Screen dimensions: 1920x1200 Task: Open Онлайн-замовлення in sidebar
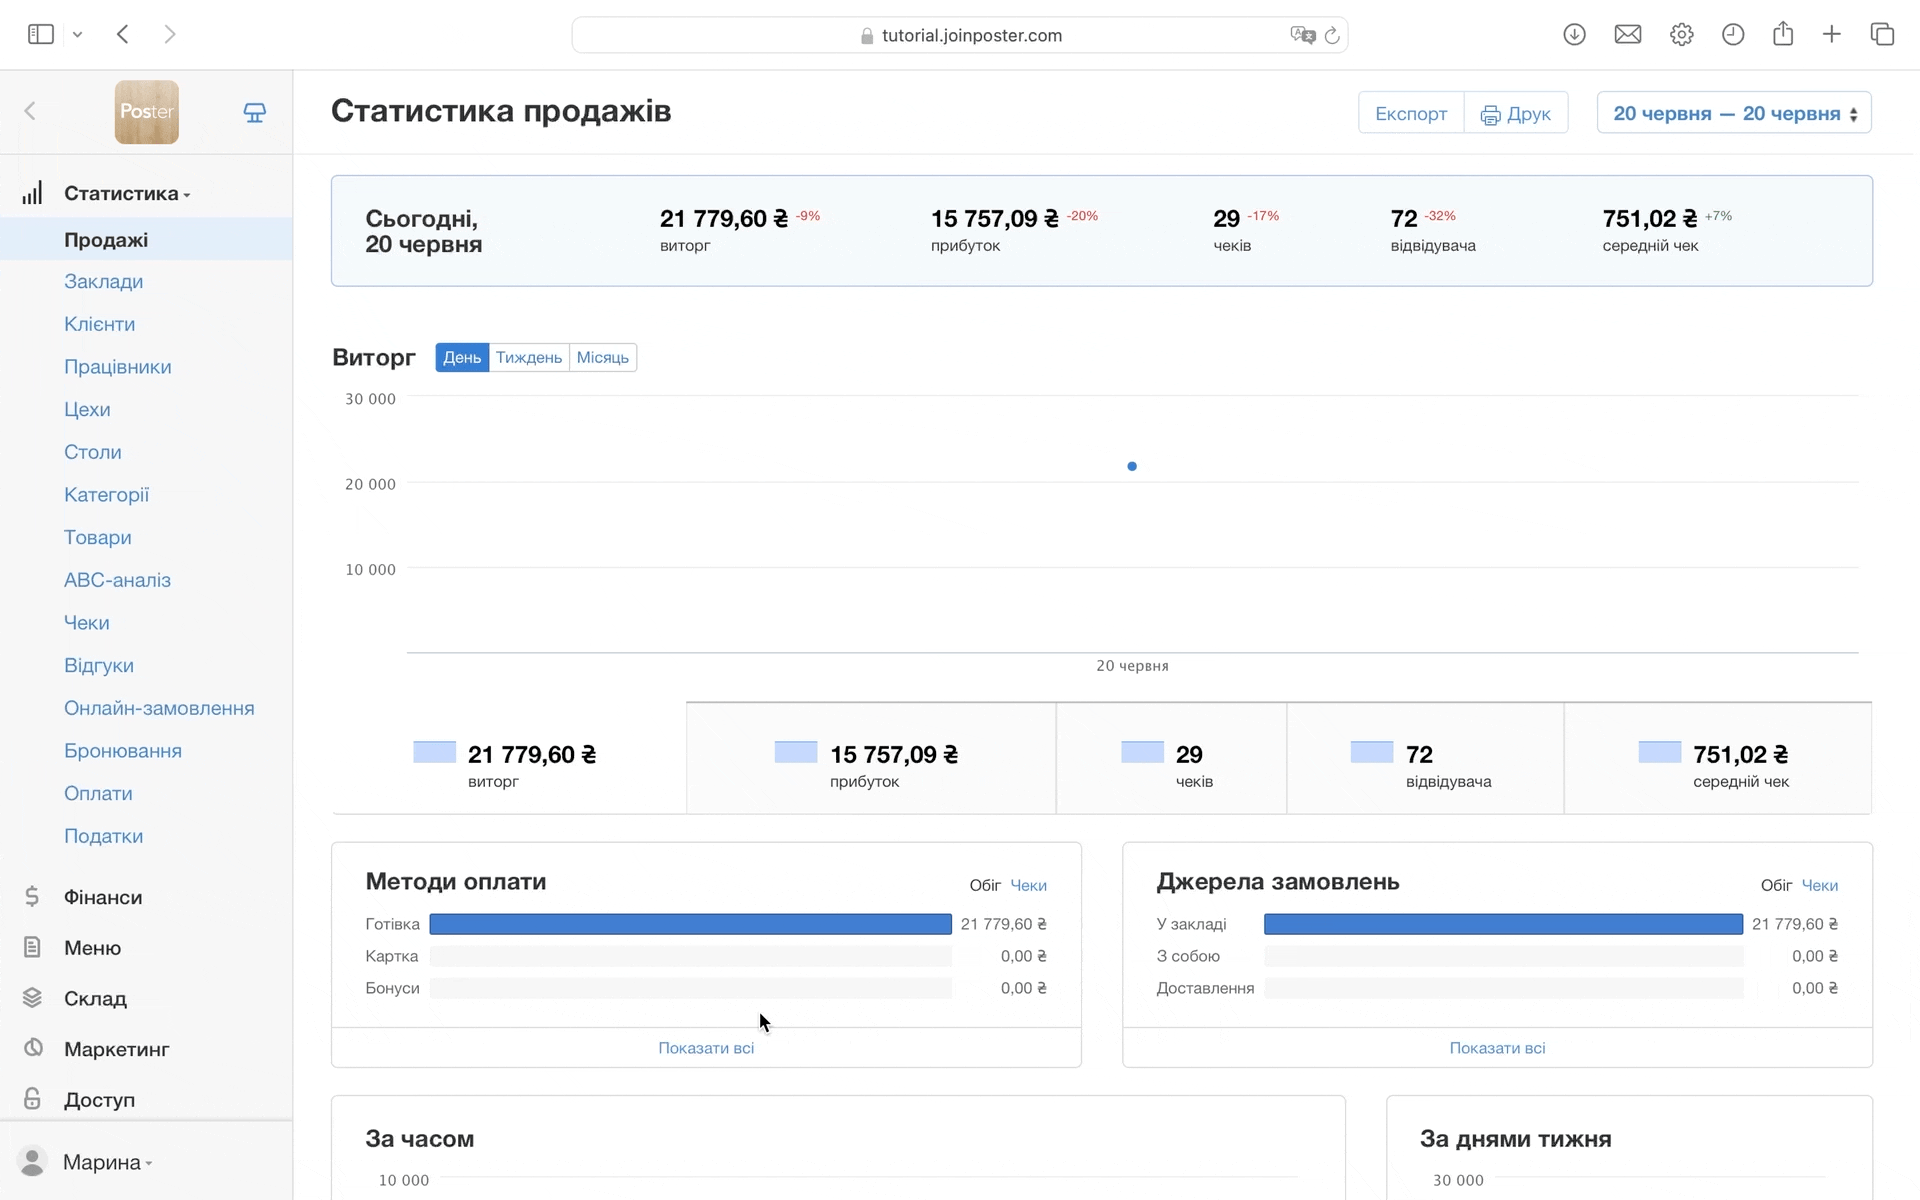coord(160,708)
